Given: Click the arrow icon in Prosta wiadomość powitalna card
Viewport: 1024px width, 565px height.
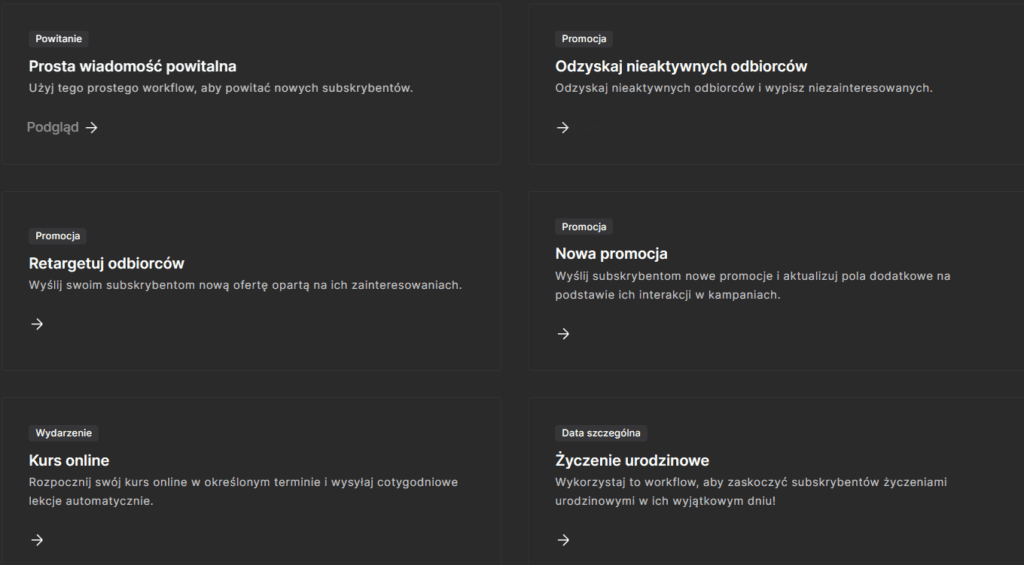Looking at the screenshot, I should (92, 128).
